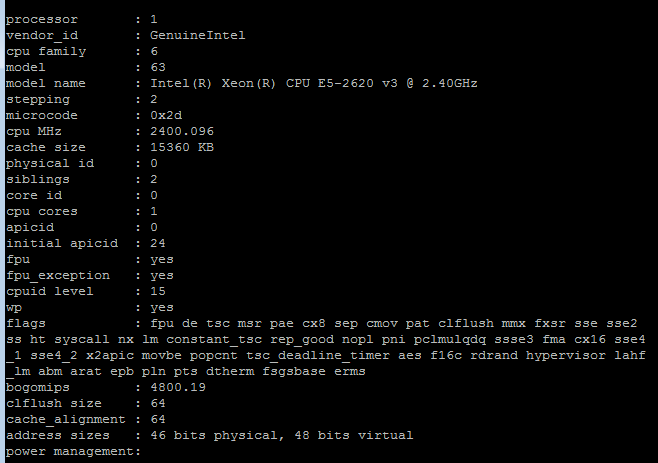Click the cpuid level value 15

click(158, 291)
